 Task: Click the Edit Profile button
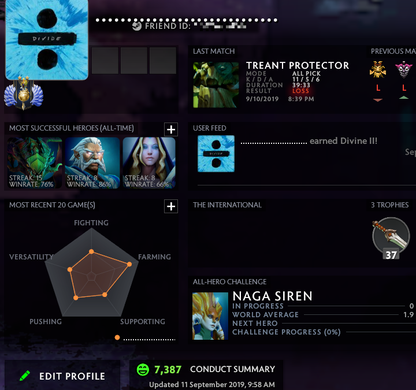(62, 376)
